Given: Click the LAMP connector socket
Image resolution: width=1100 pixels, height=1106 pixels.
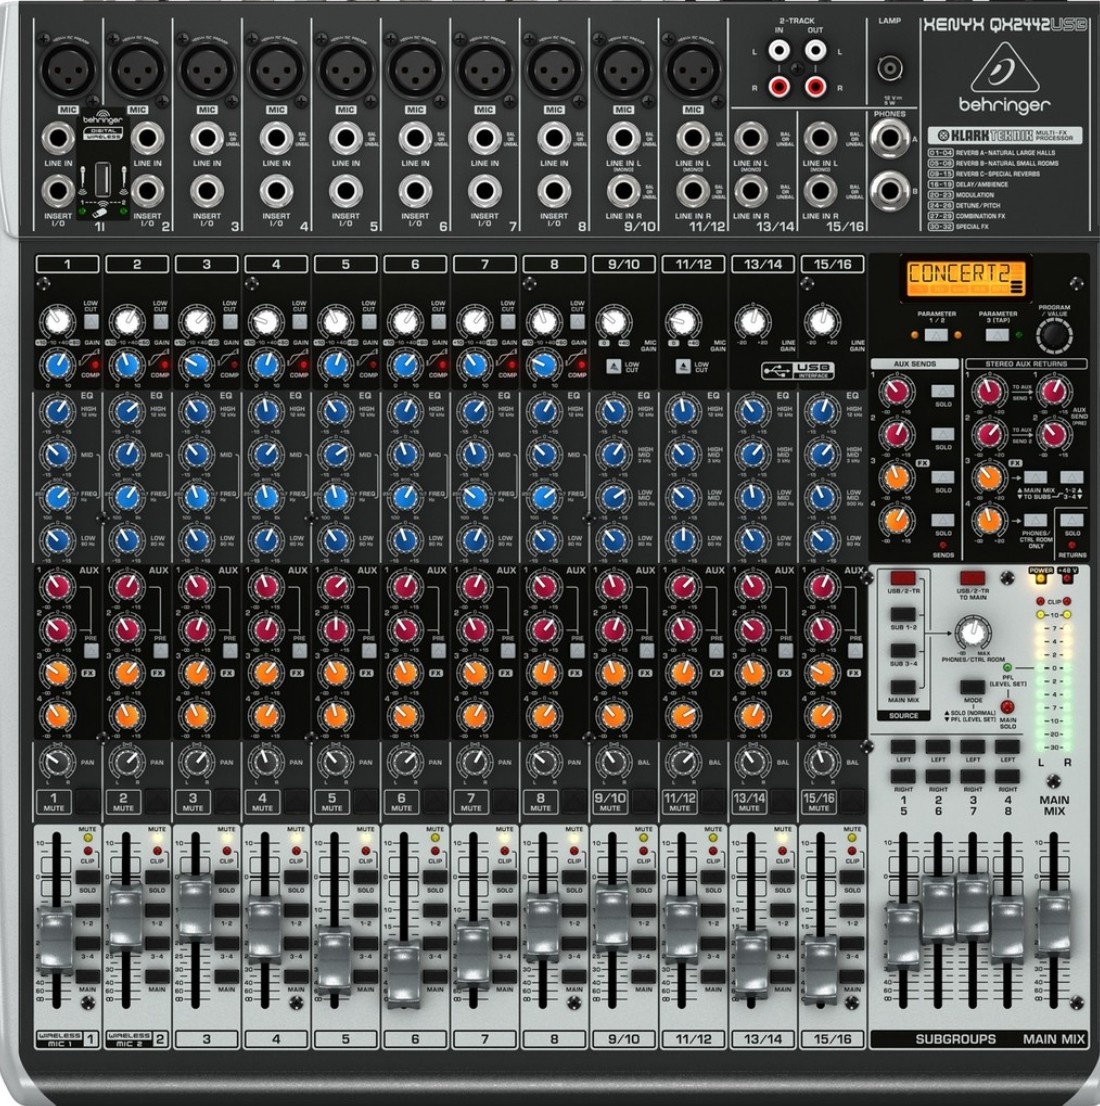Looking at the screenshot, I should click(889, 69).
